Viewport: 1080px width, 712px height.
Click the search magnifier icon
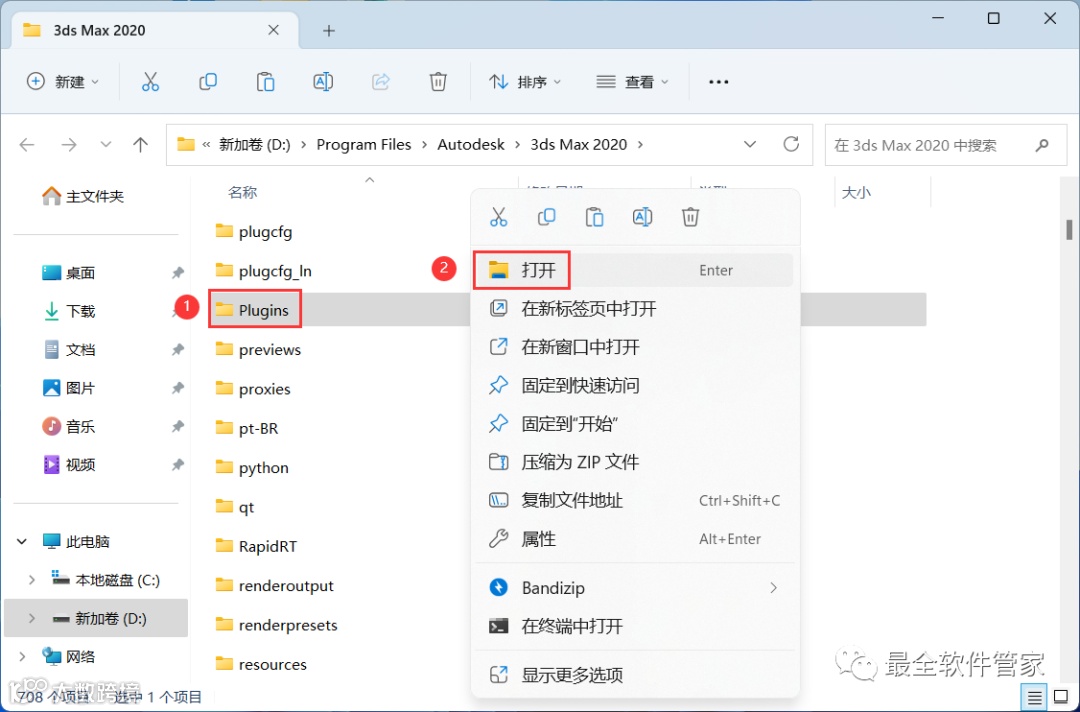1042,145
